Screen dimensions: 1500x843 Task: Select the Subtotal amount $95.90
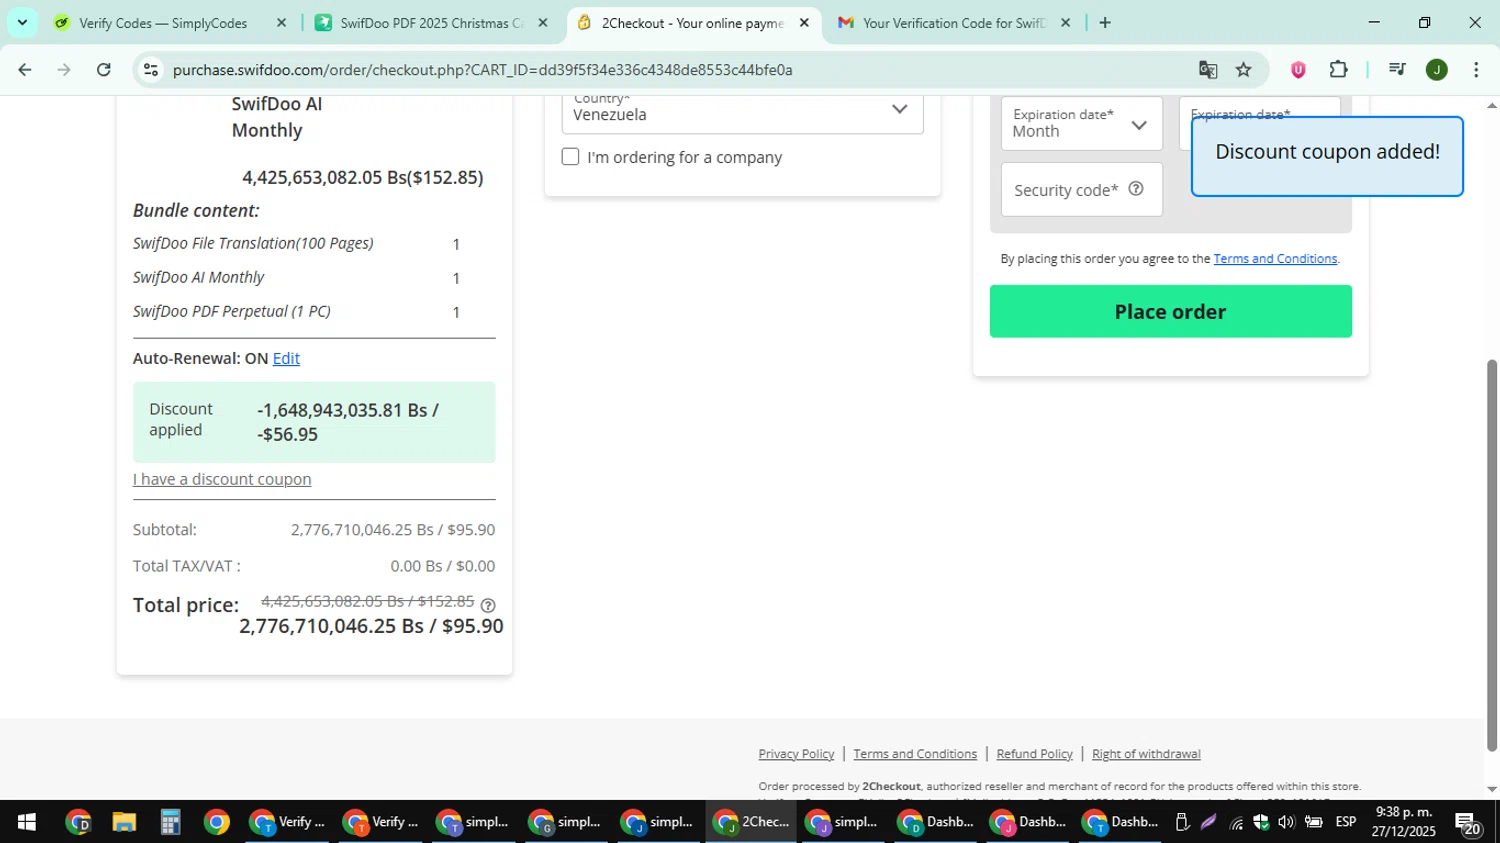pos(471,530)
